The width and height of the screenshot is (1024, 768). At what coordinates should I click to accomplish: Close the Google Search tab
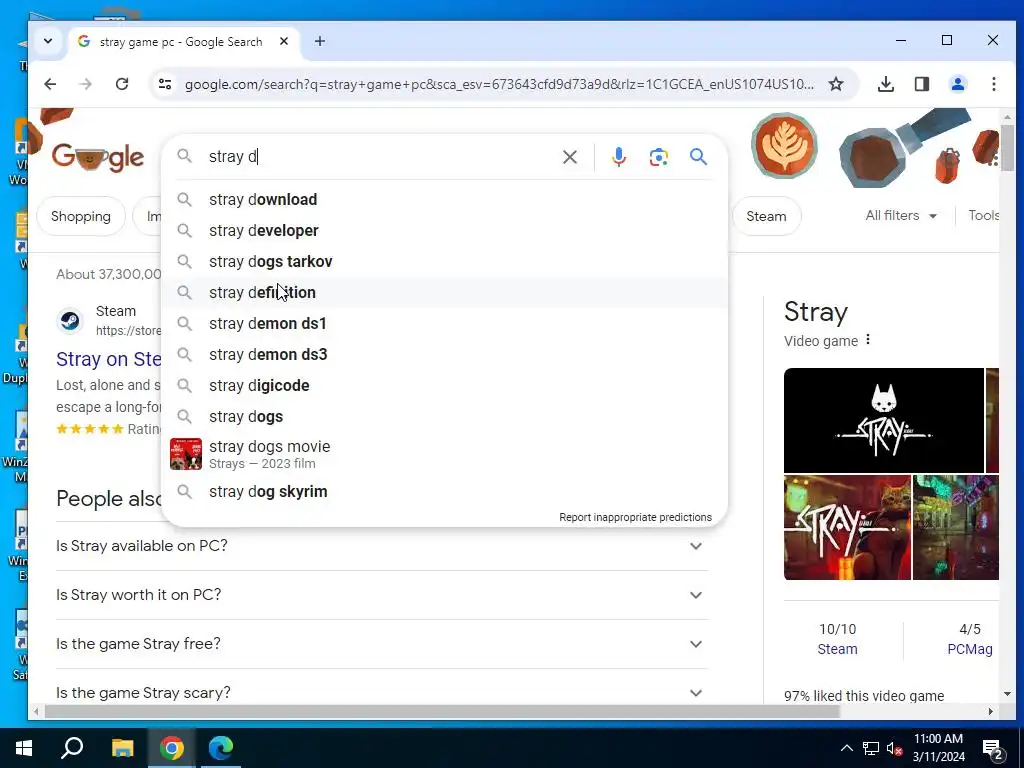click(284, 41)
